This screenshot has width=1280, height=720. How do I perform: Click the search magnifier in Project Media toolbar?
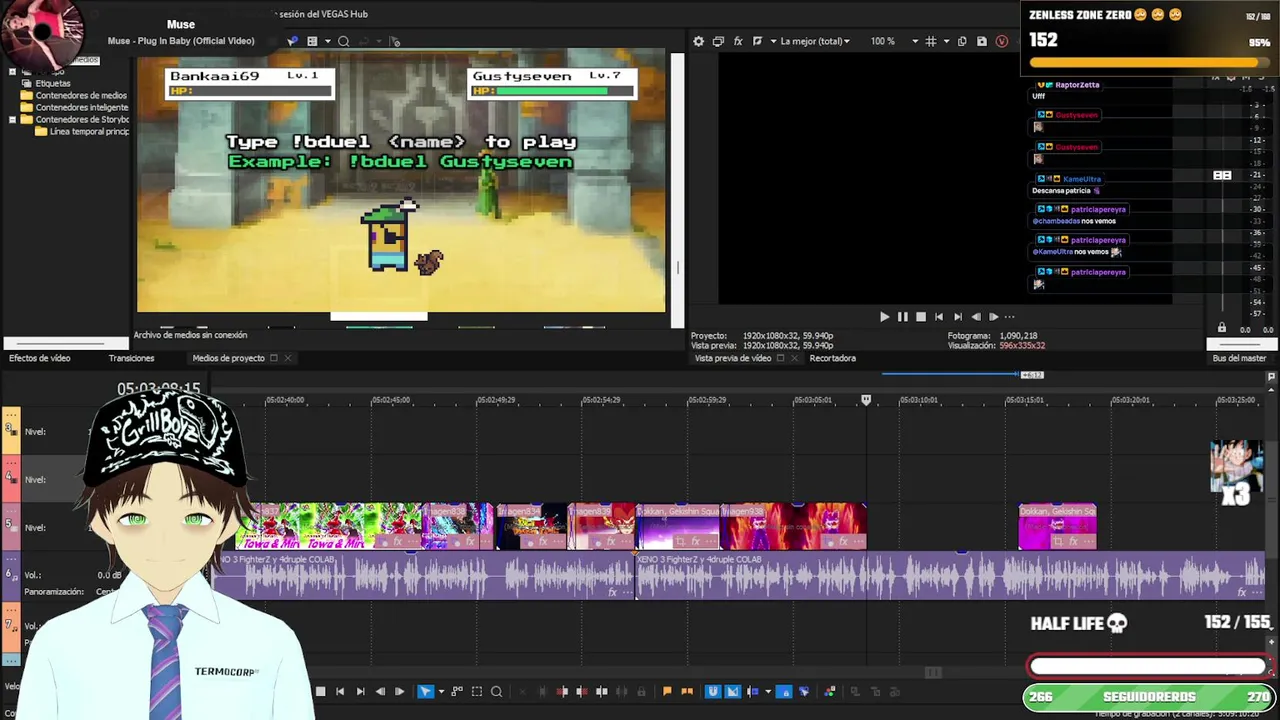[x=343, y=41]
